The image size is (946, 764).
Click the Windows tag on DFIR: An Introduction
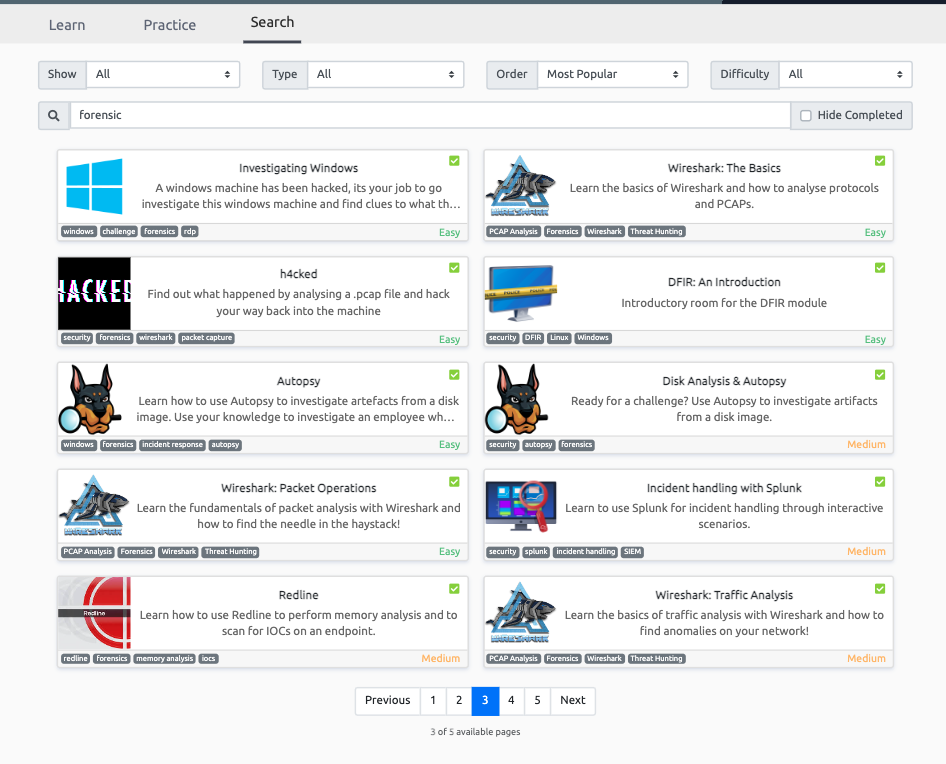click(x=592, y=338)
